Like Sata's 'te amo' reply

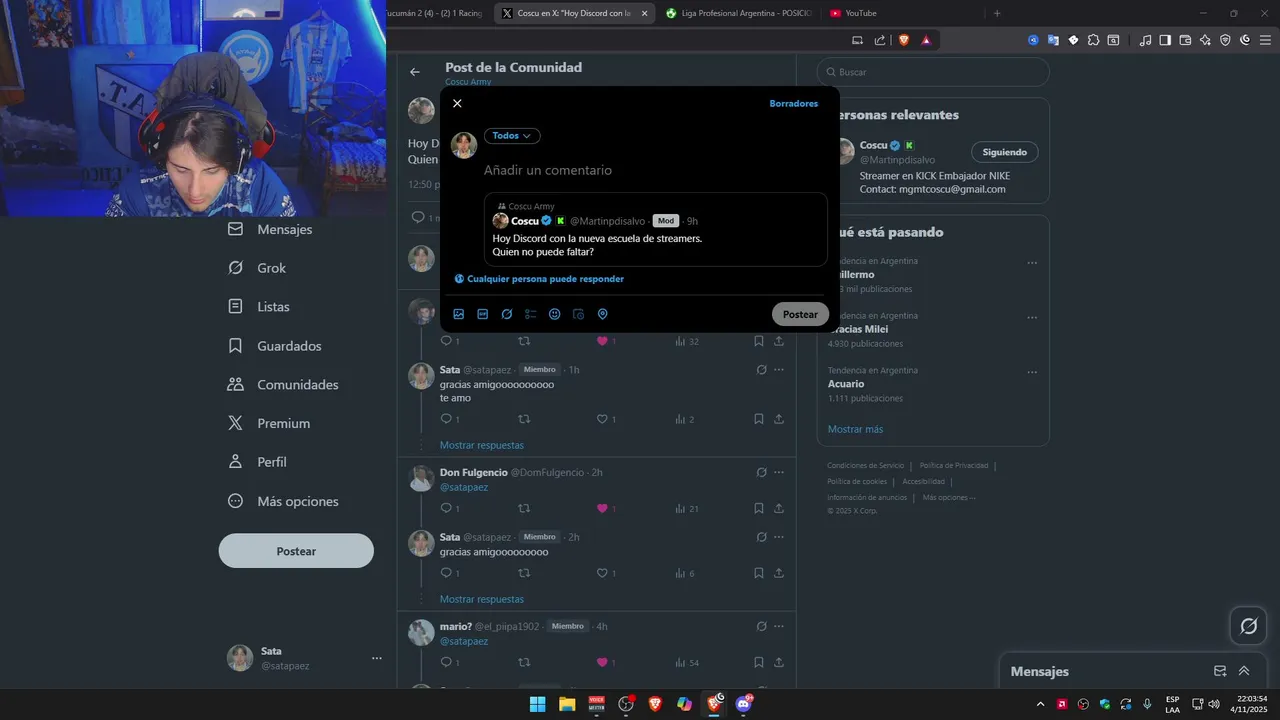click(602, 419)
